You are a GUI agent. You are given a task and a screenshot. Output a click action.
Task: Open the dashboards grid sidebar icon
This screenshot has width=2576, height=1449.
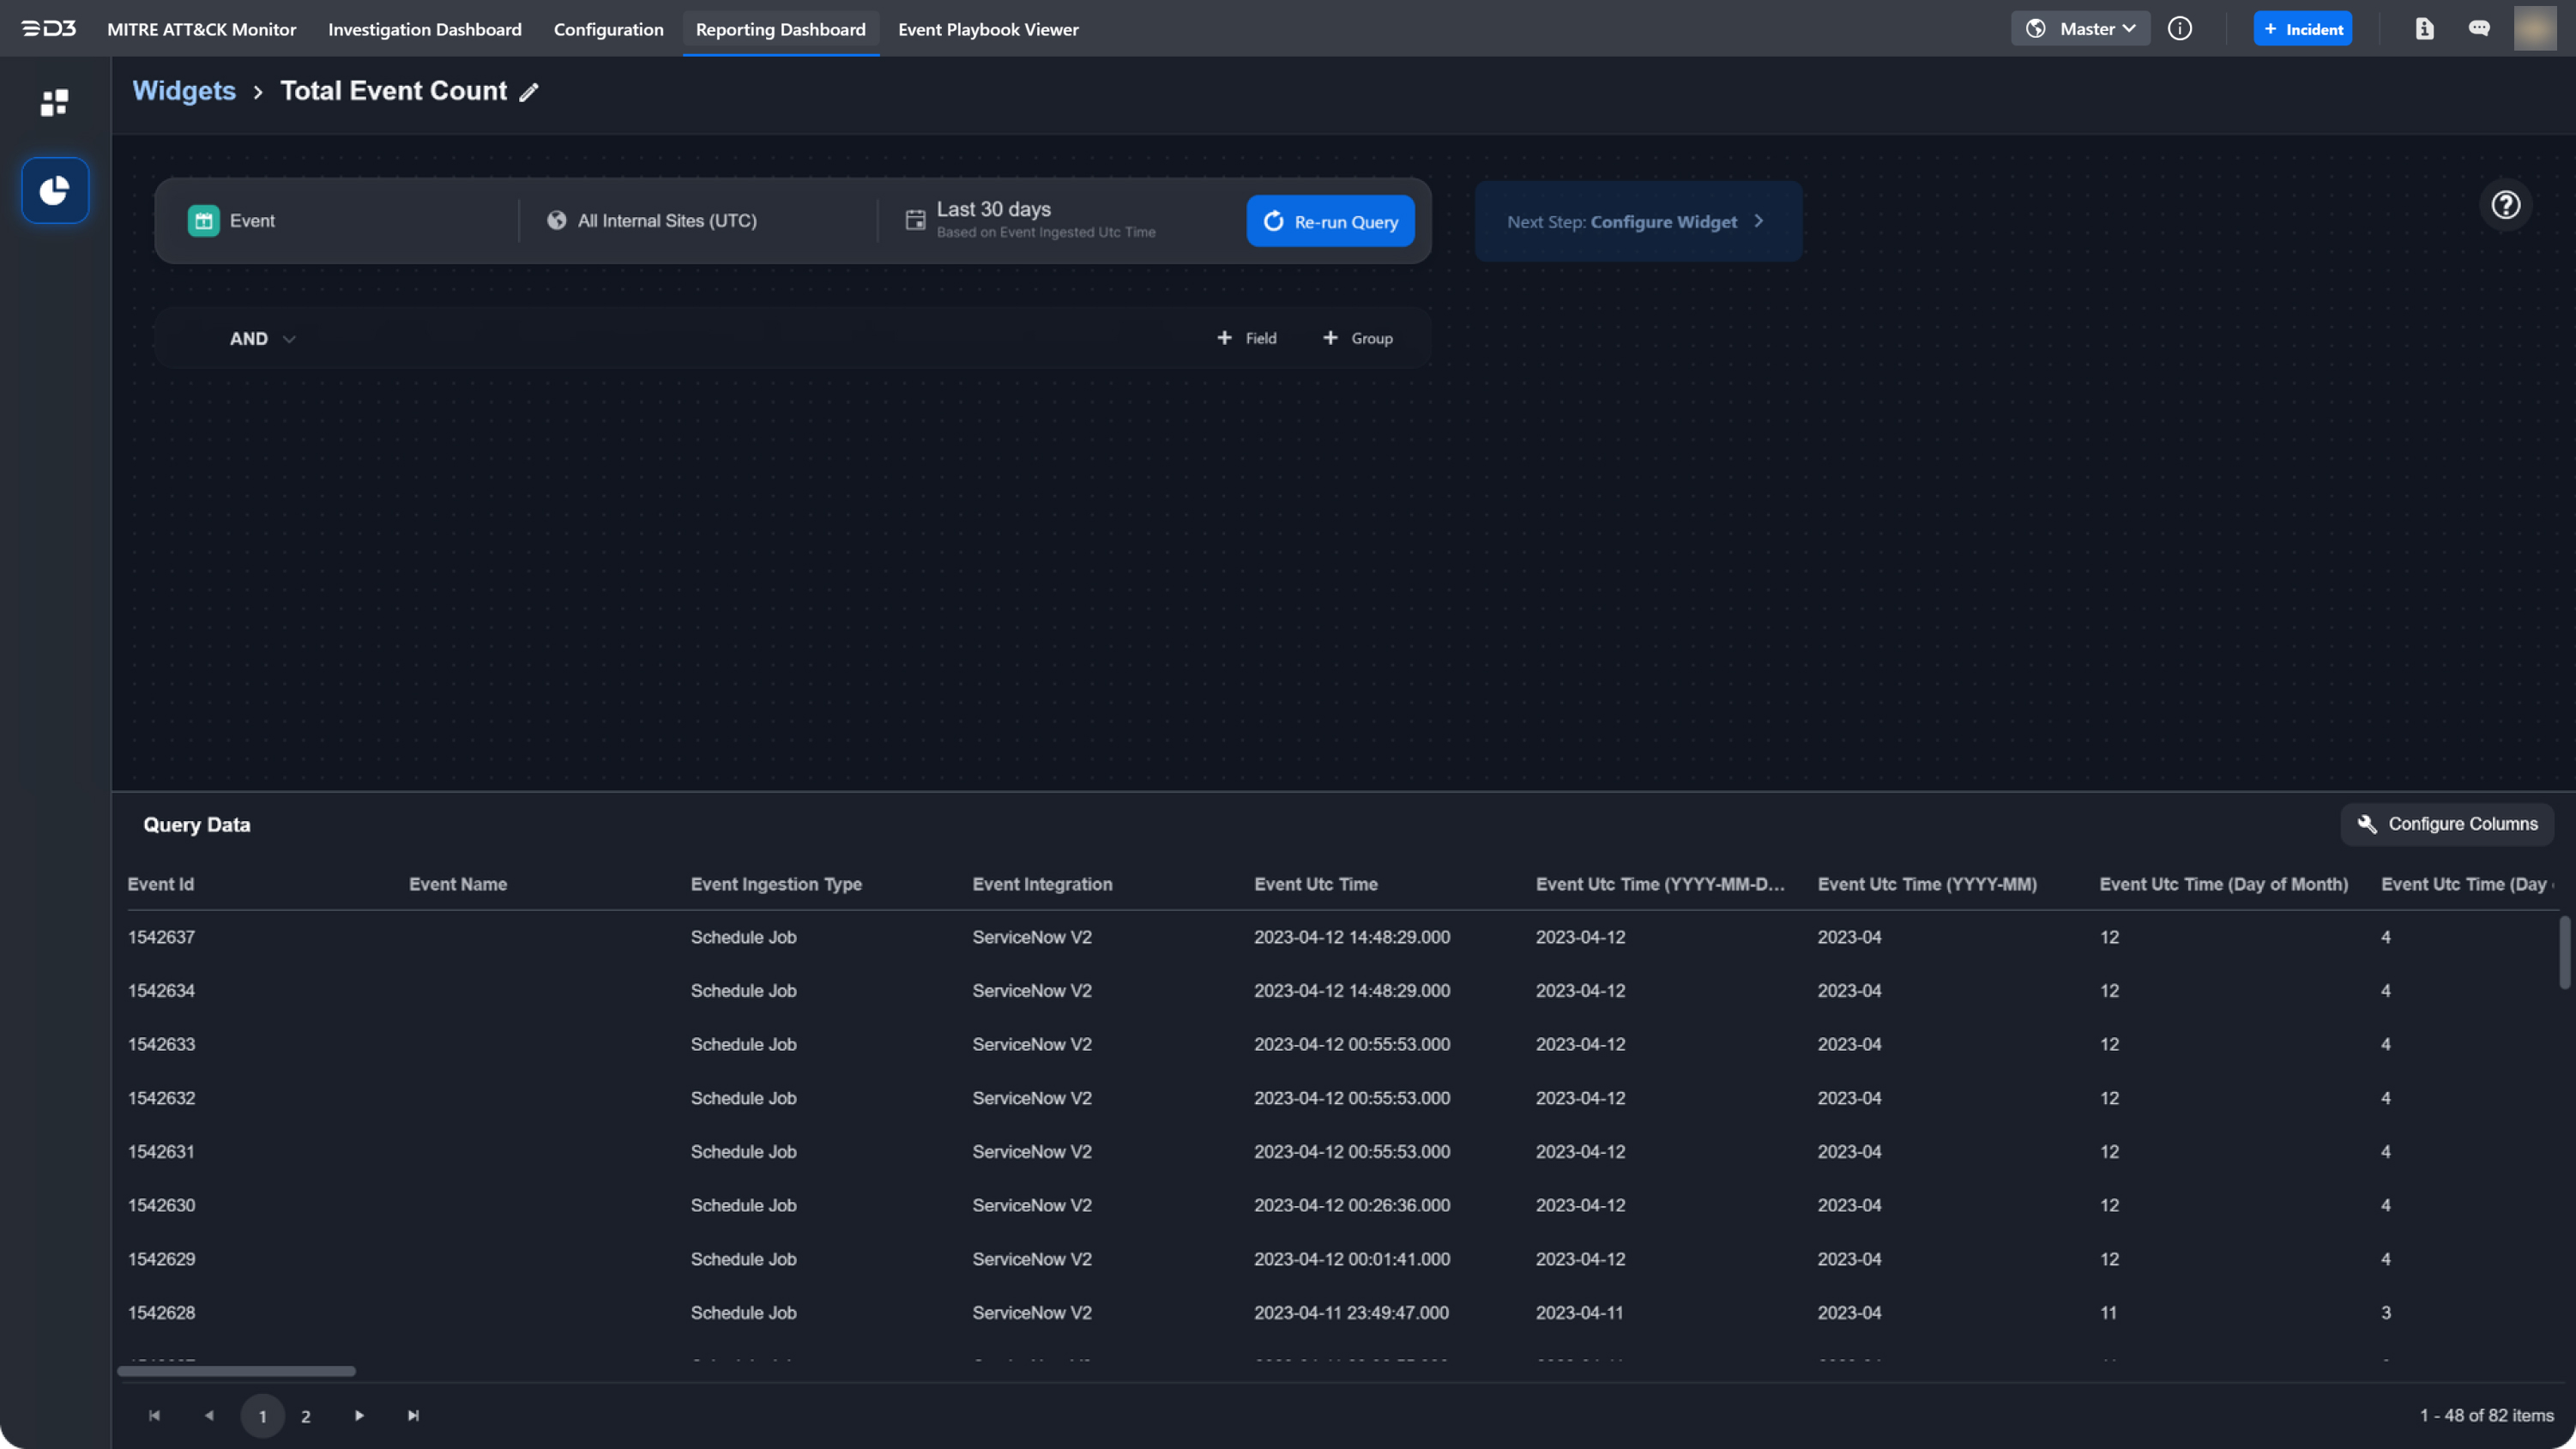click(x=54, y=102)
